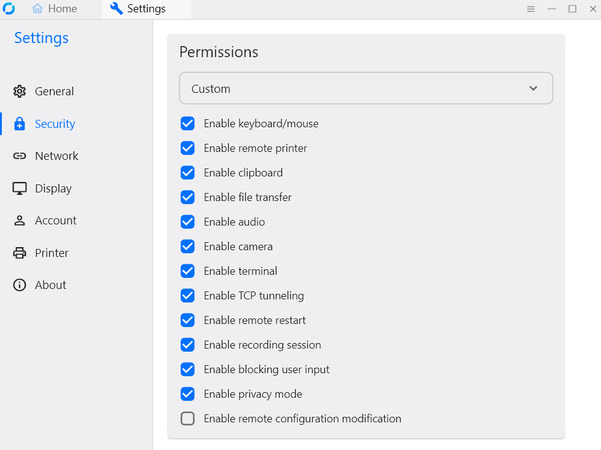
Task: Open the About info icon
Action: point(20,285)
